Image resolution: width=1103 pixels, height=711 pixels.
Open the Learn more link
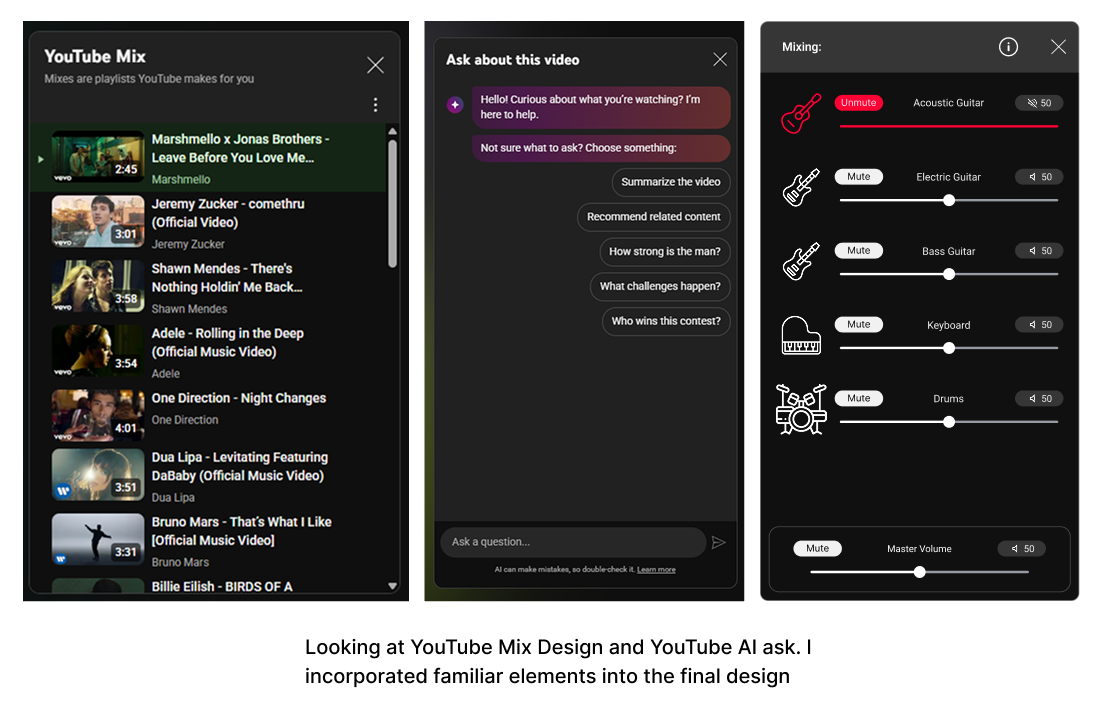tap(656, 570)
